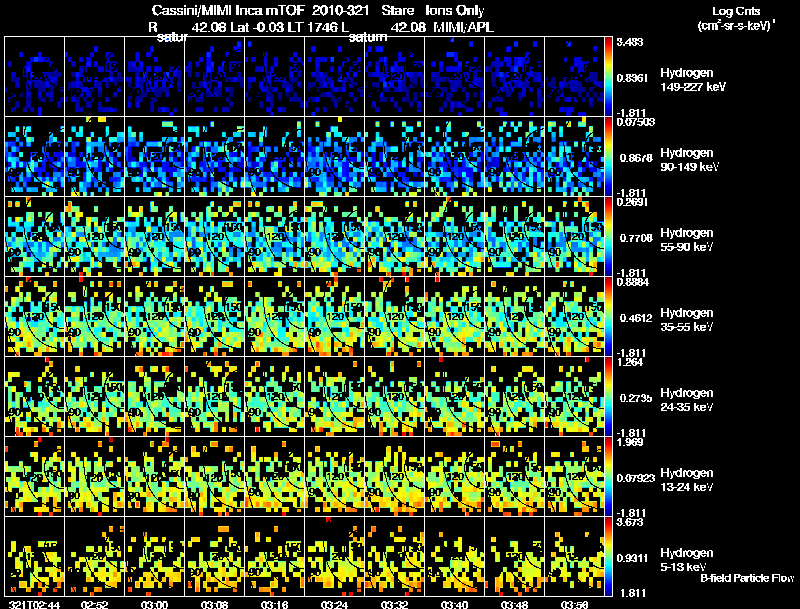This screenshot has height=609, width=800.
Task: Click the 03:56 time label
Action: point(574,604)
